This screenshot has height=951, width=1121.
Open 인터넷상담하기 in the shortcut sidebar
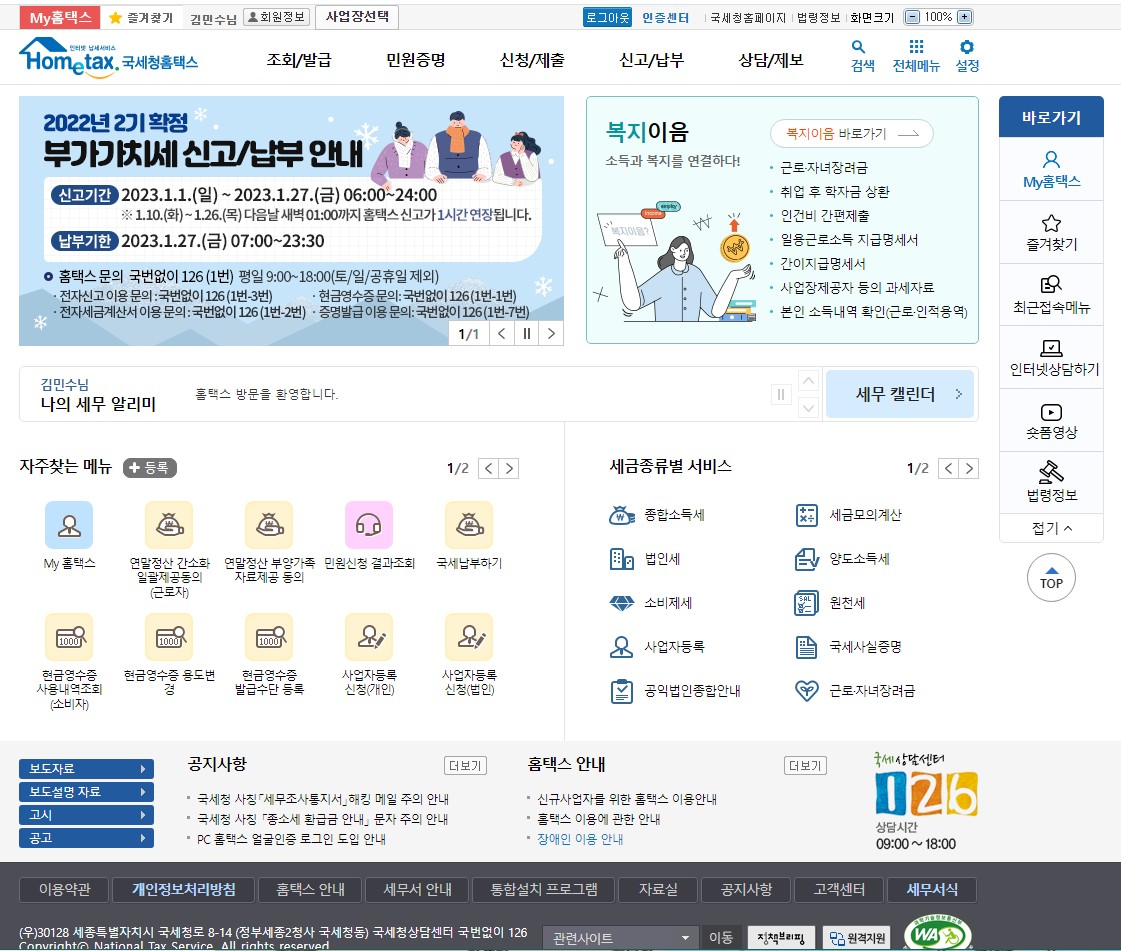pos(1051,358)
